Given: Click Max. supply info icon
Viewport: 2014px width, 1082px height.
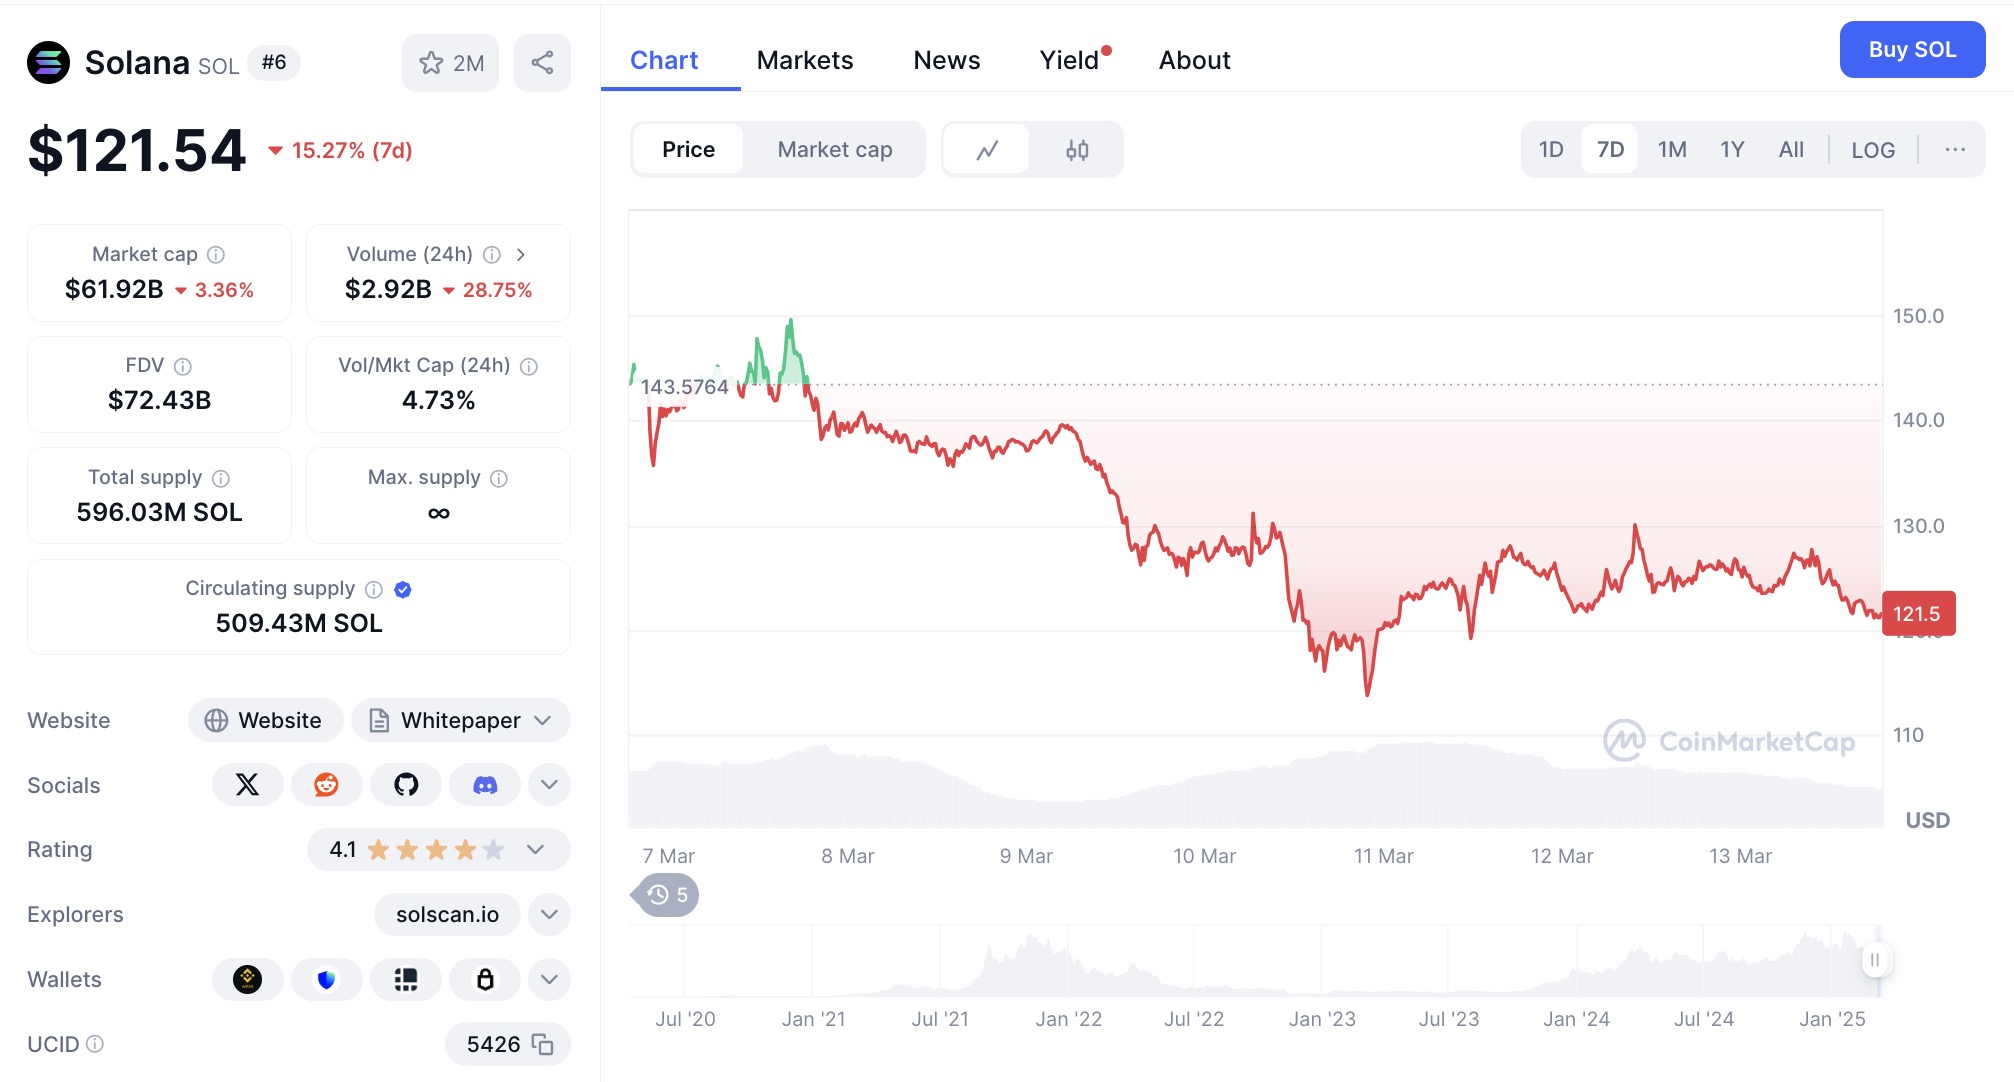Looking at the screenshot, I should pyautogui.click(x=499, y=478).
